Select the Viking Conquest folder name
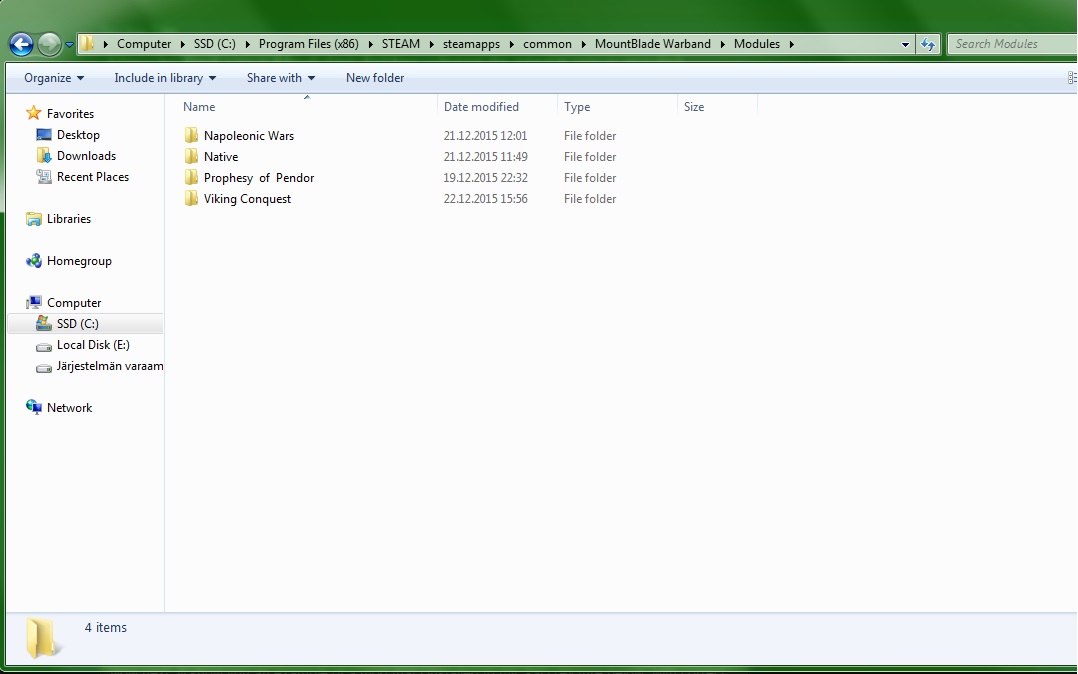 click(x=248, y=199)
